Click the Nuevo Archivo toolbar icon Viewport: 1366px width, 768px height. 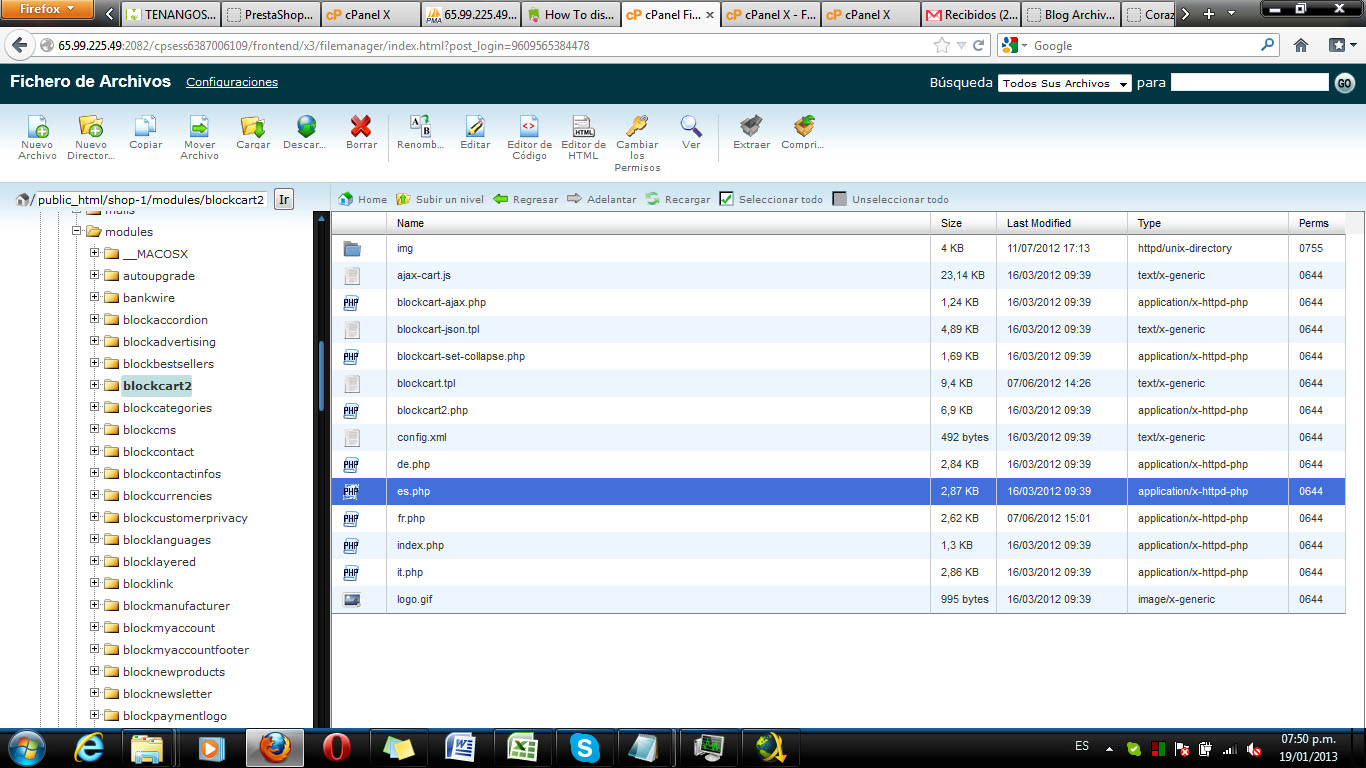(37, 127)
